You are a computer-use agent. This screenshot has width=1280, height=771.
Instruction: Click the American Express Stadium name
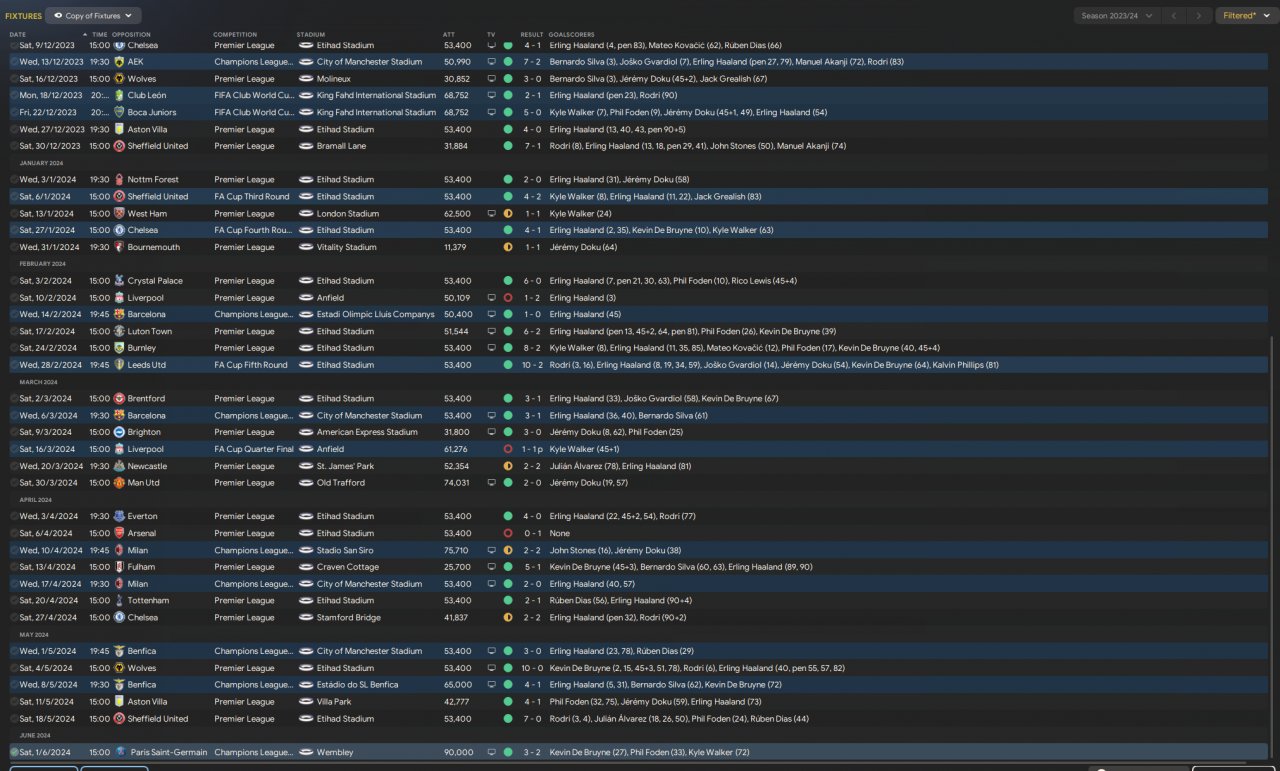pyautogui.click(x=367, y=432)
